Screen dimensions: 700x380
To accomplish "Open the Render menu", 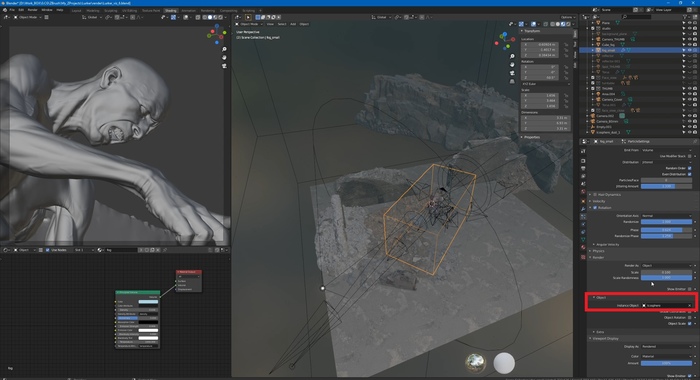I will [x=33, y=10].
